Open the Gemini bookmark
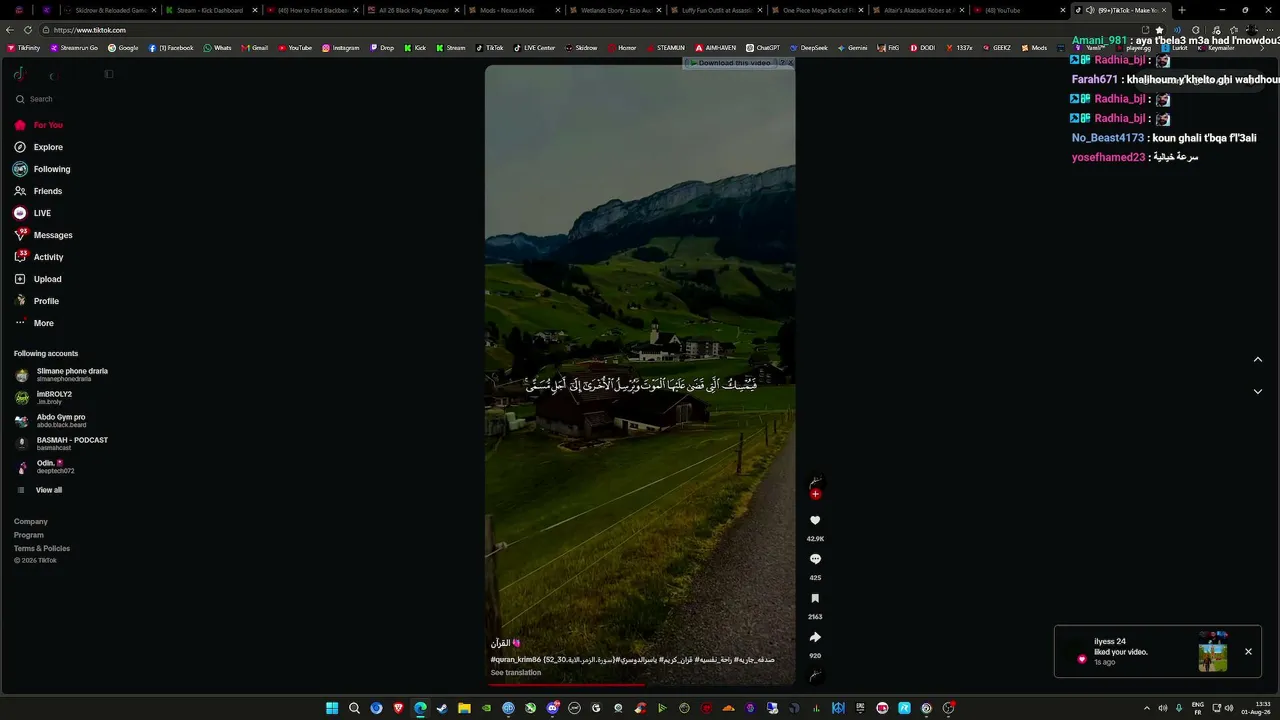Viewport: 1280px width, 720px height. click(852, 48)
